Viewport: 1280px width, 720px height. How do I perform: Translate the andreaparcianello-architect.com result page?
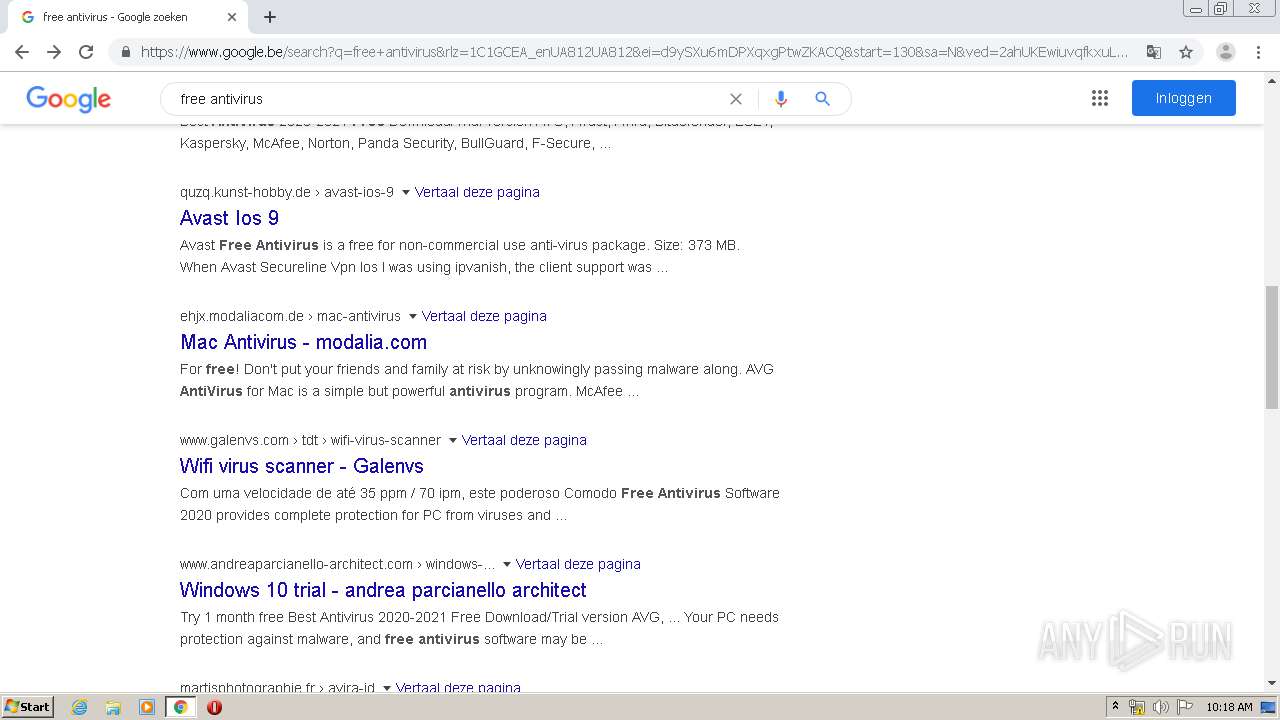tap(578, 564)
